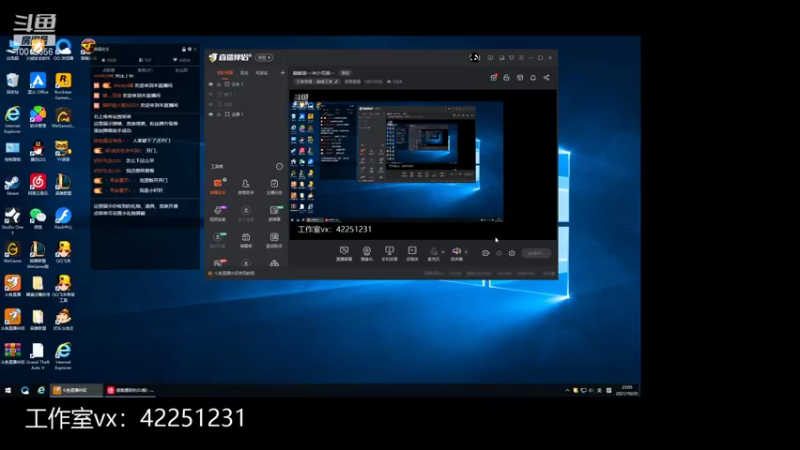Click the orange link in the streaming app's status bar
The height and width of the screenshot is (450, 800).
click(x=235, y=273)
